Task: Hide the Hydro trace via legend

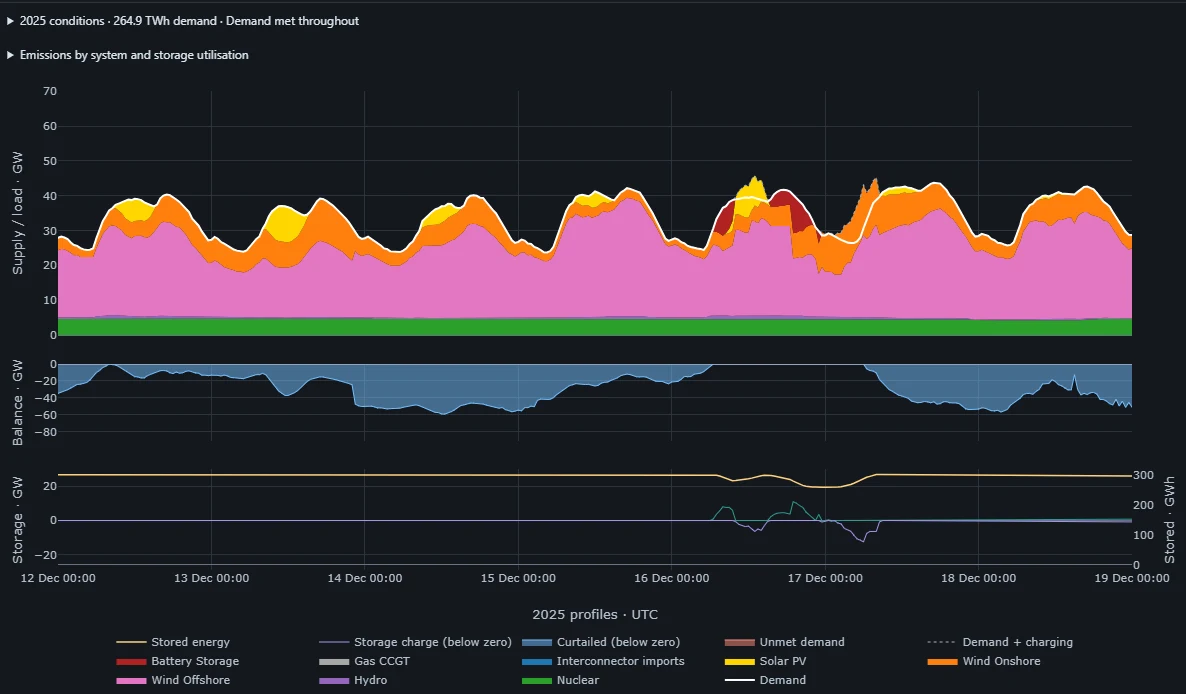Action: click(352, 680)
